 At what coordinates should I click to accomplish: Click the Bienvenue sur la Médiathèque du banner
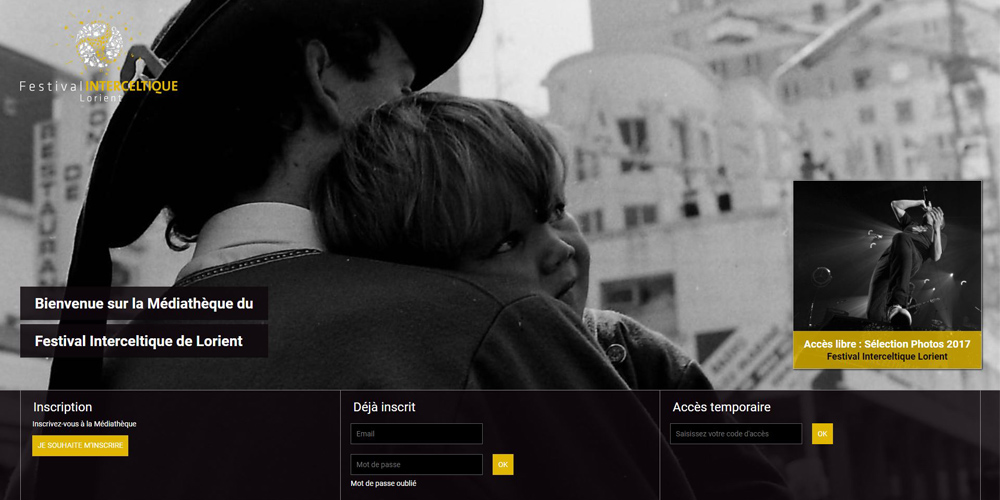click(144, 303)
